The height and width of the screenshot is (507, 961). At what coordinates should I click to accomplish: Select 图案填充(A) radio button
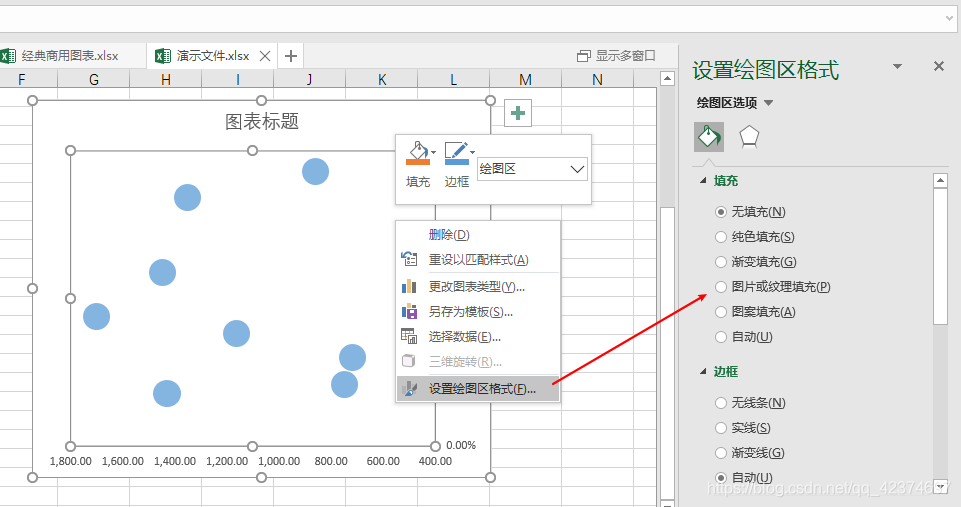tap(721, 311)
